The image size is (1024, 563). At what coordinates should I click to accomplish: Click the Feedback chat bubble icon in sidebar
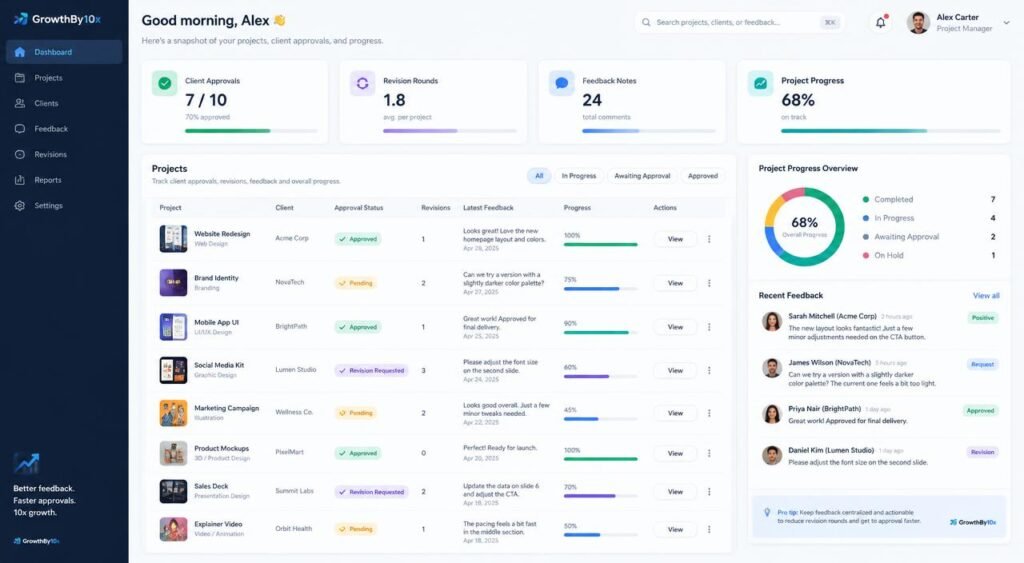pos(20,129)
